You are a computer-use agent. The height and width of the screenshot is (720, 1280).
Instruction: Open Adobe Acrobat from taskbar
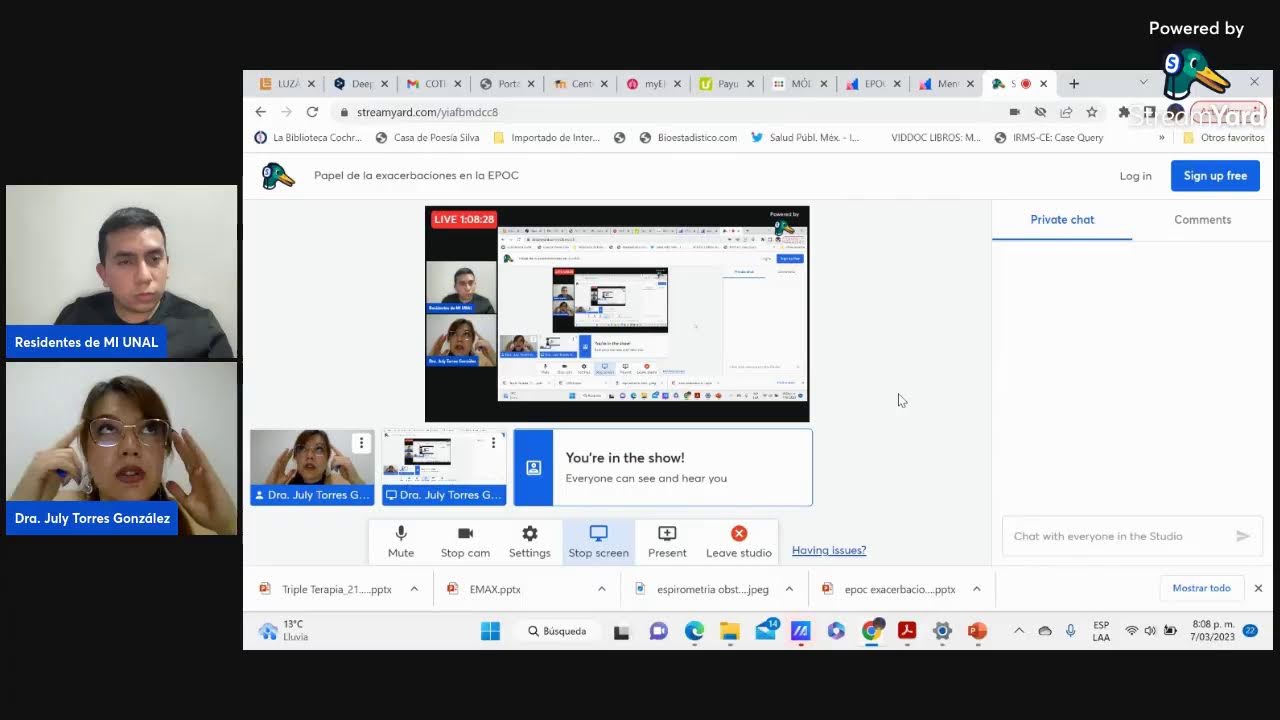coord(907,631)
